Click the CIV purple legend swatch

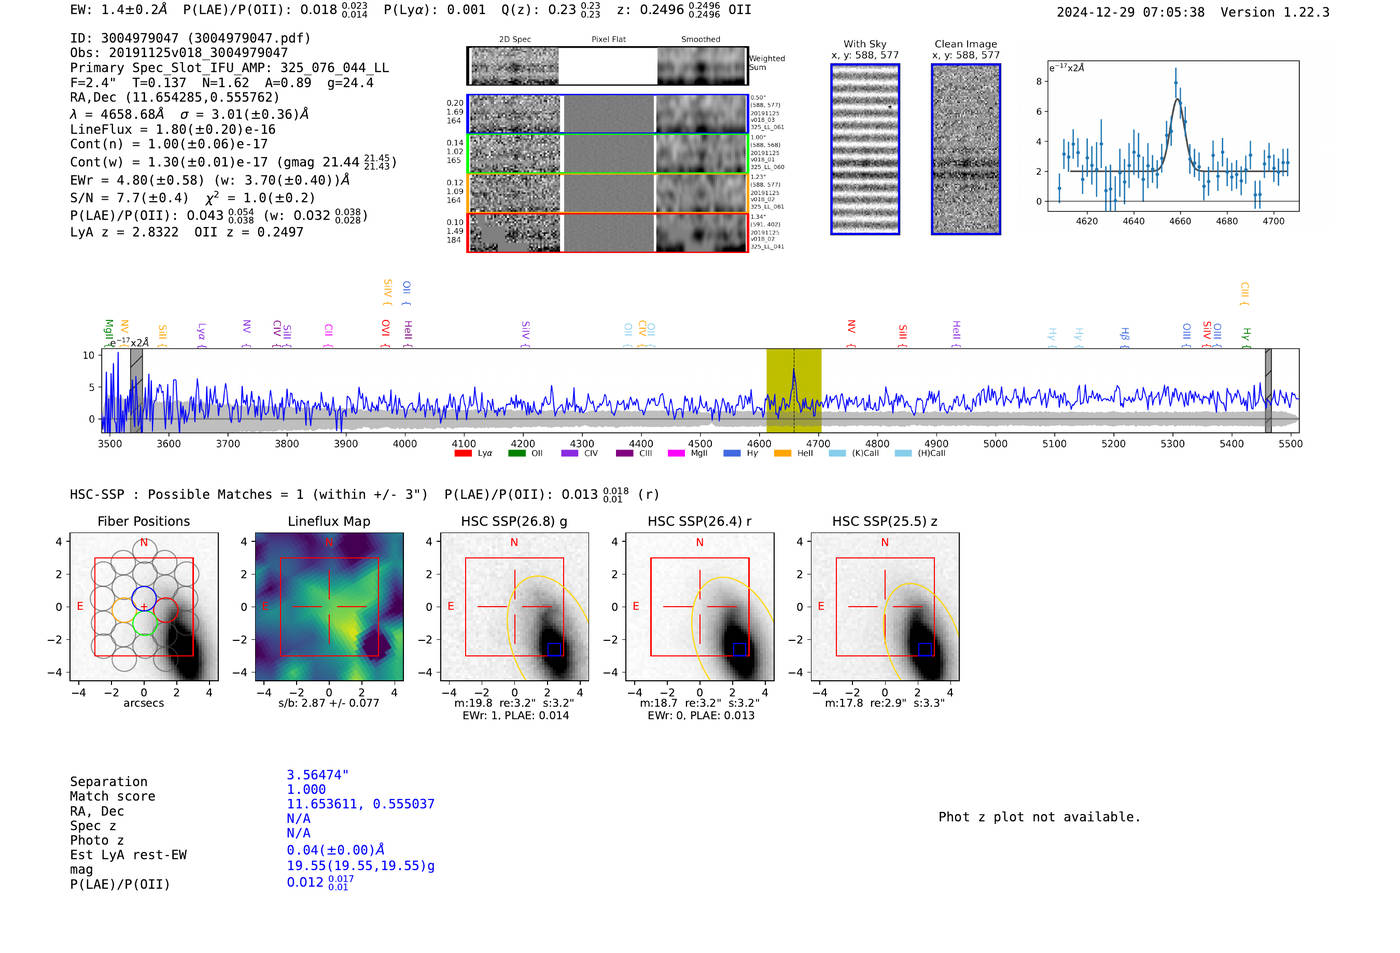(x=570, y=453)
